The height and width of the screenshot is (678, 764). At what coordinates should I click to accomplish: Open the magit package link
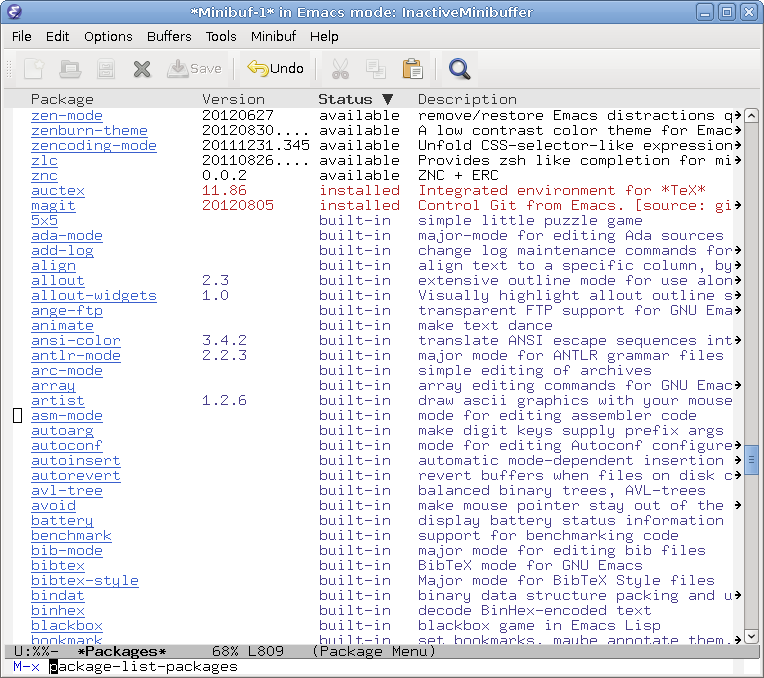pyautogui.click(x=53, y=205)
